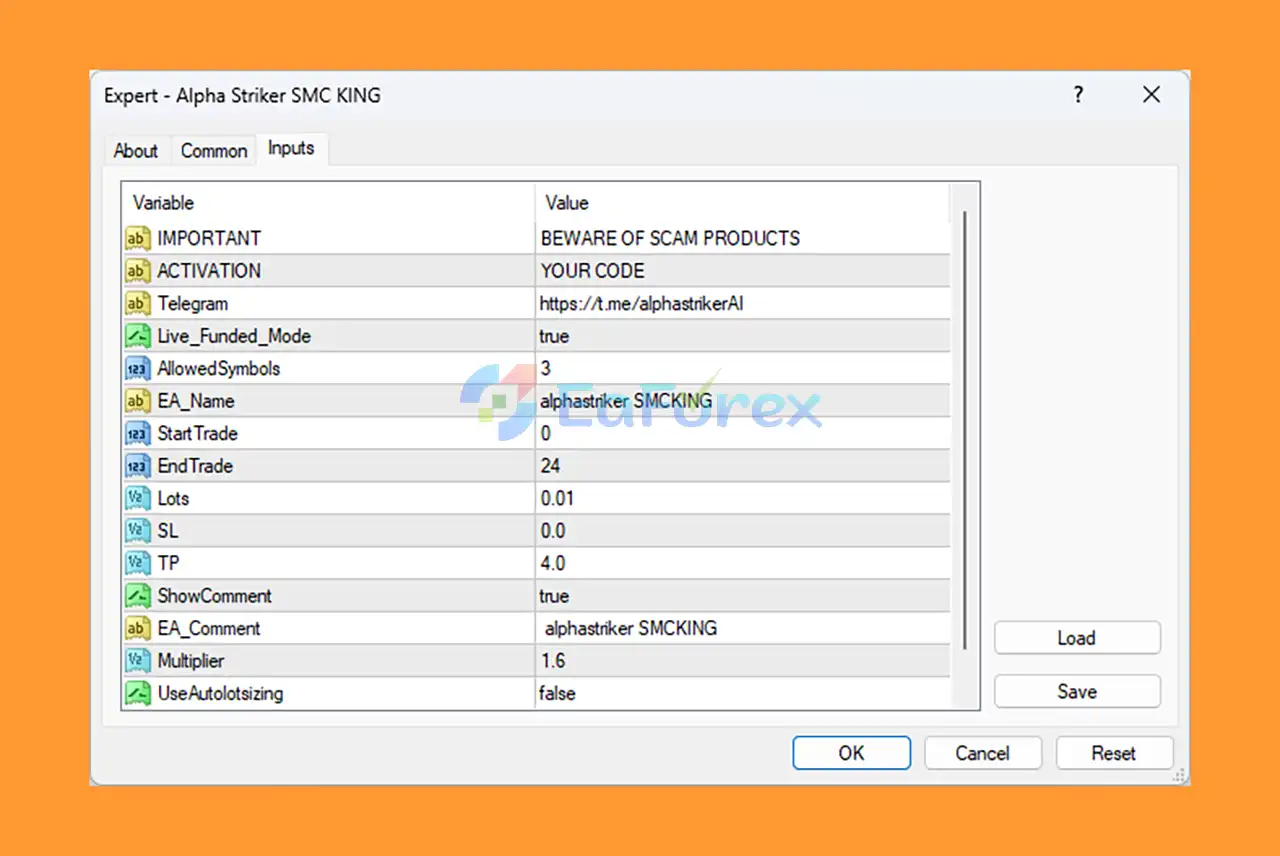Screen dimensions: 1280x856
Task: Click the double icon beside SL
Action: [x=136, y=531]
